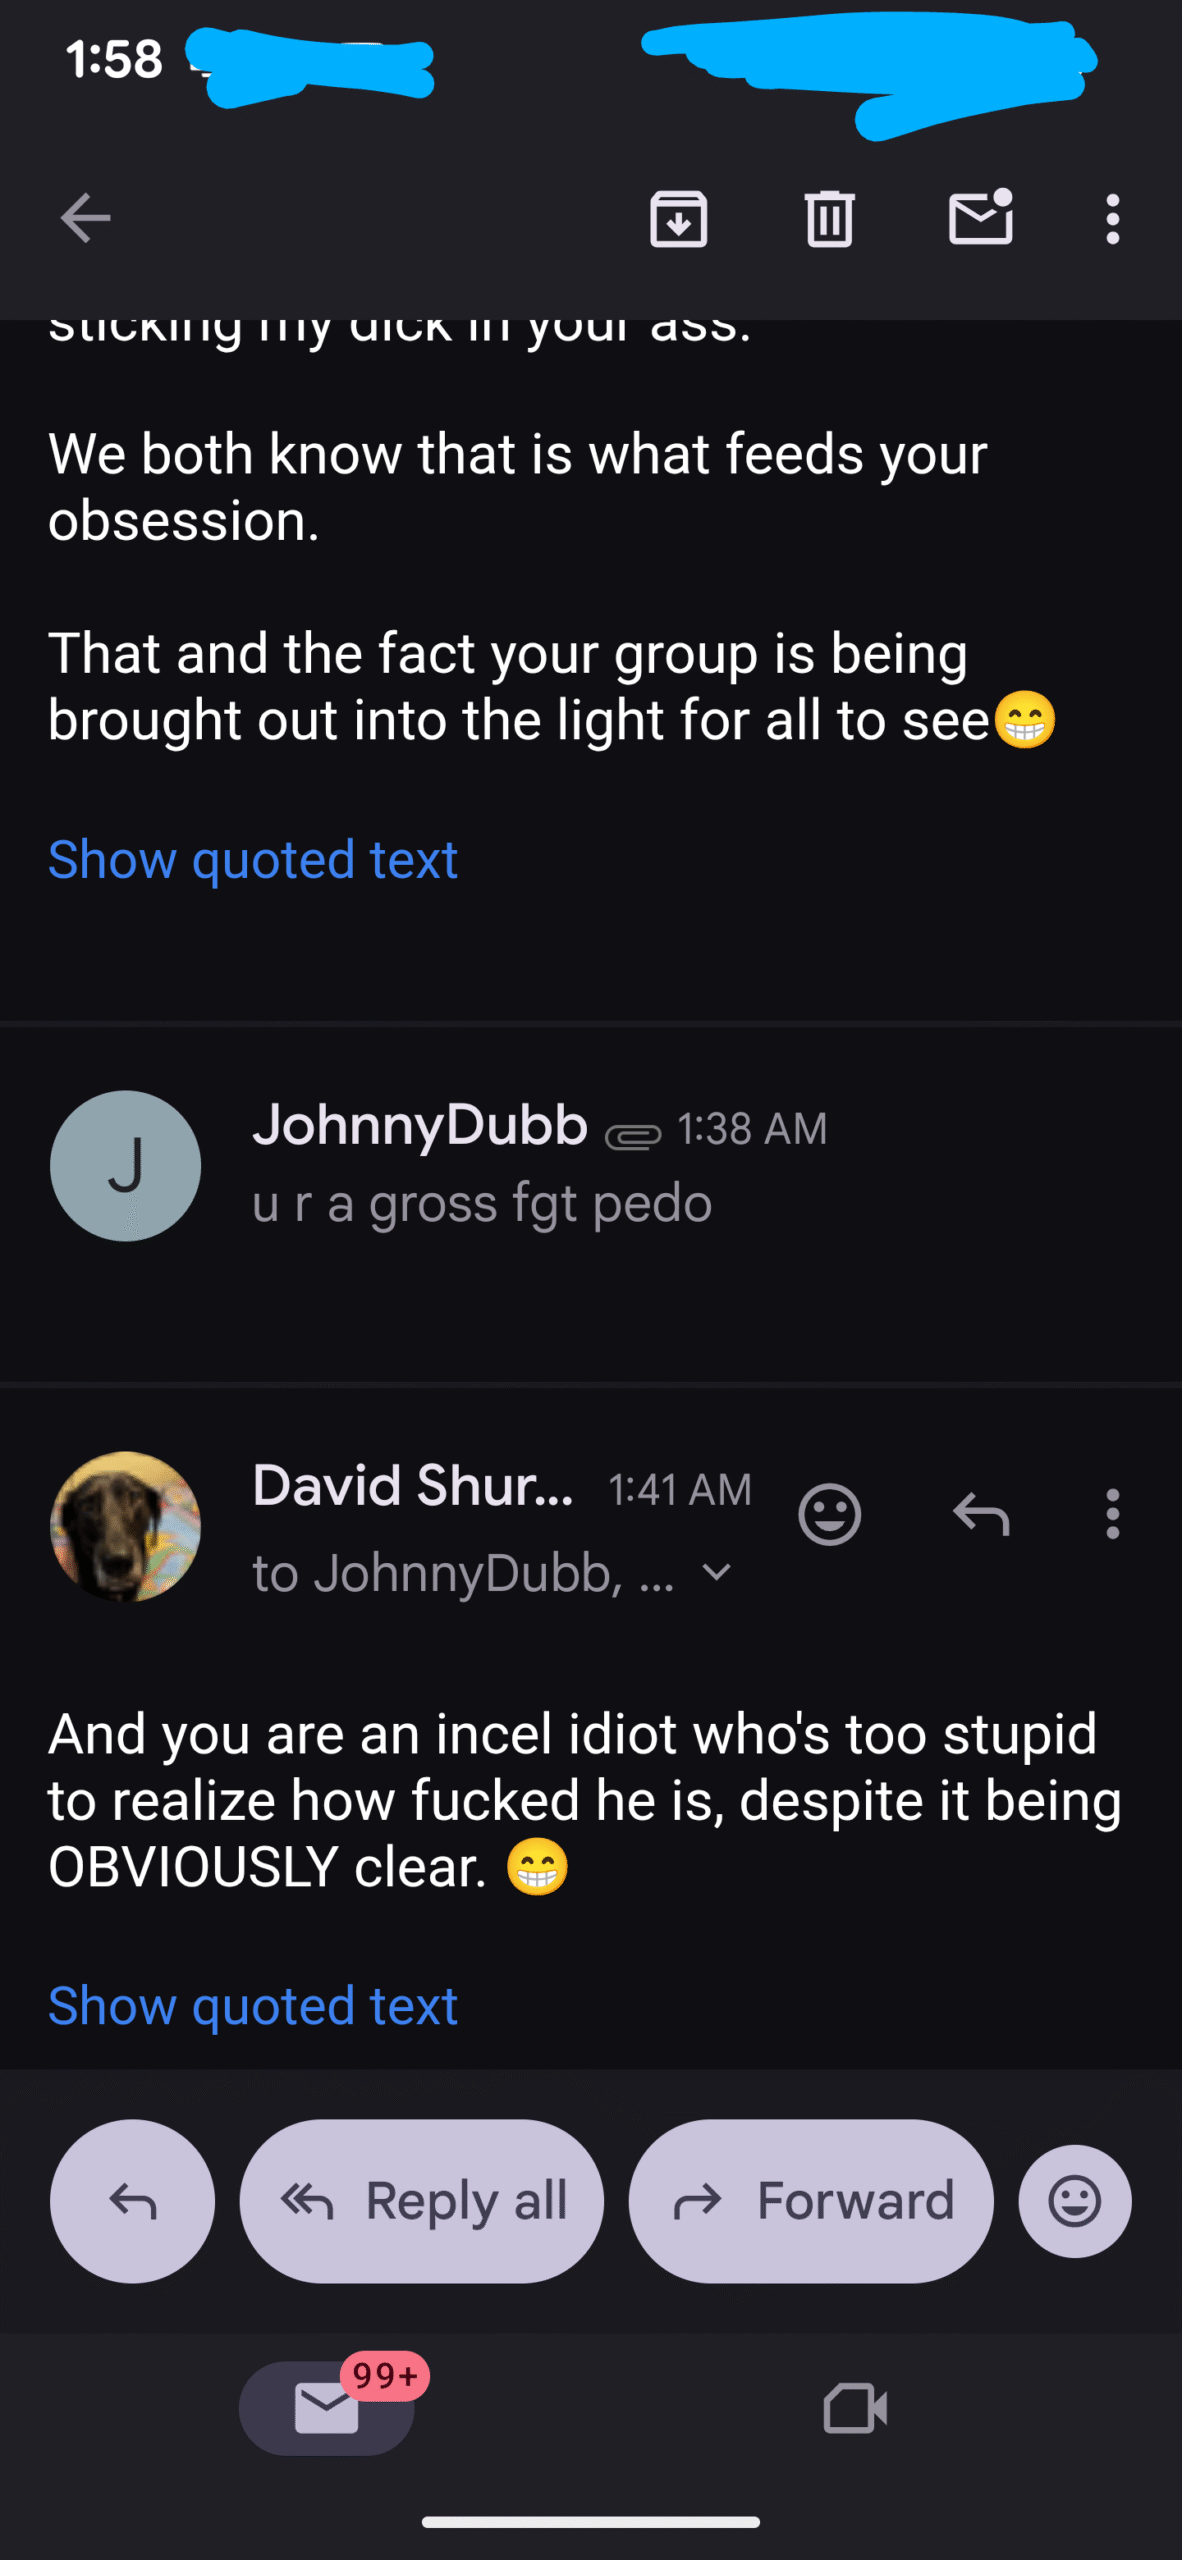Show quoted text in first message
This screenshot has width=1182, height=2560.
[x=253, y=860]
